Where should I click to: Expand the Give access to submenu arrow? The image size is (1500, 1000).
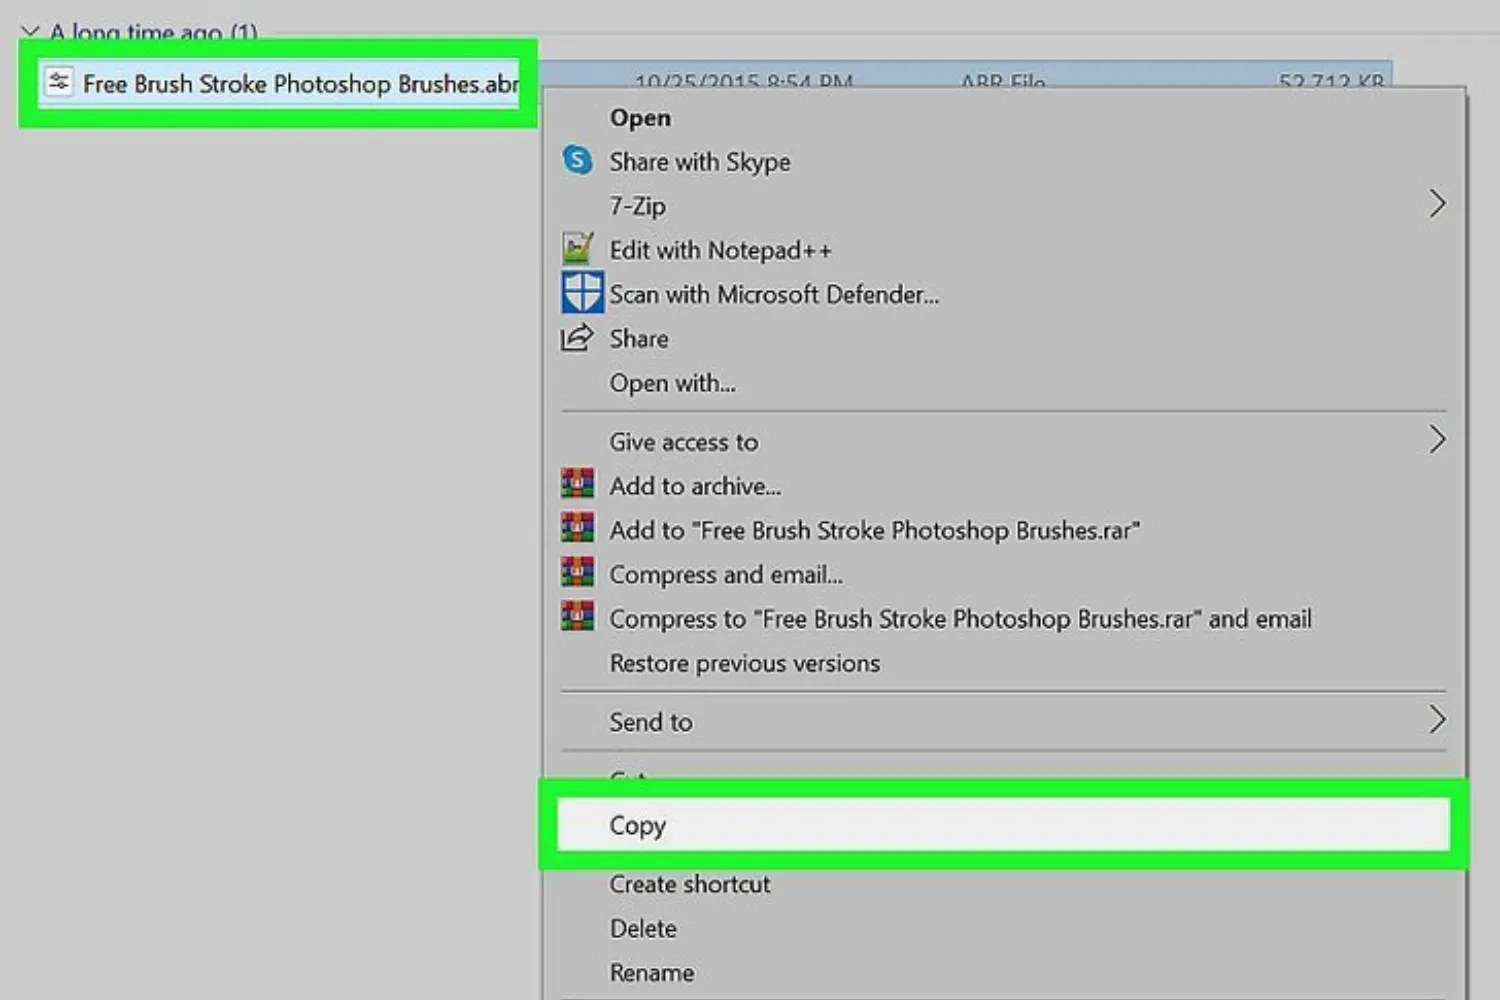[1437, 440]
